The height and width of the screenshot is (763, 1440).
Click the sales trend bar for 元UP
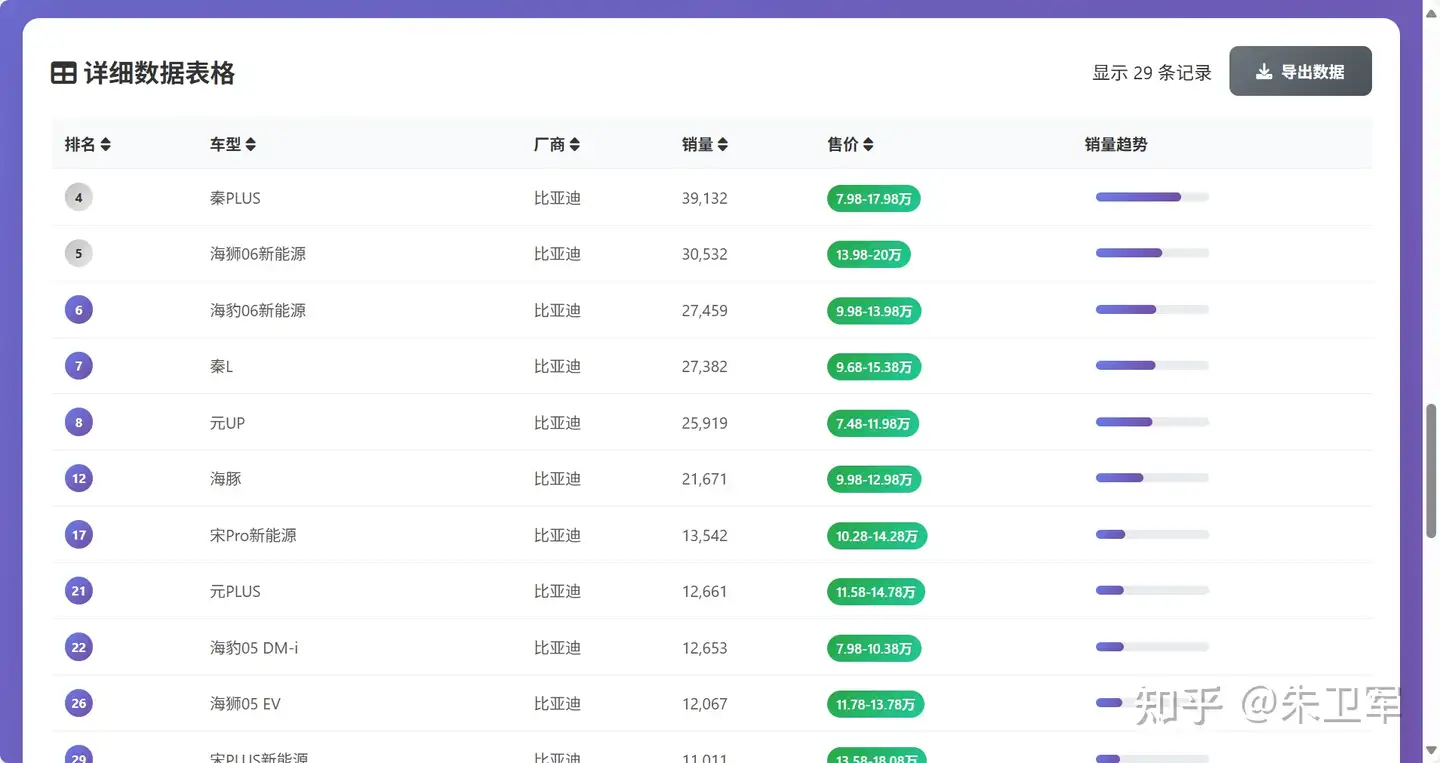pyautogui.click(x=1152, y=422)
